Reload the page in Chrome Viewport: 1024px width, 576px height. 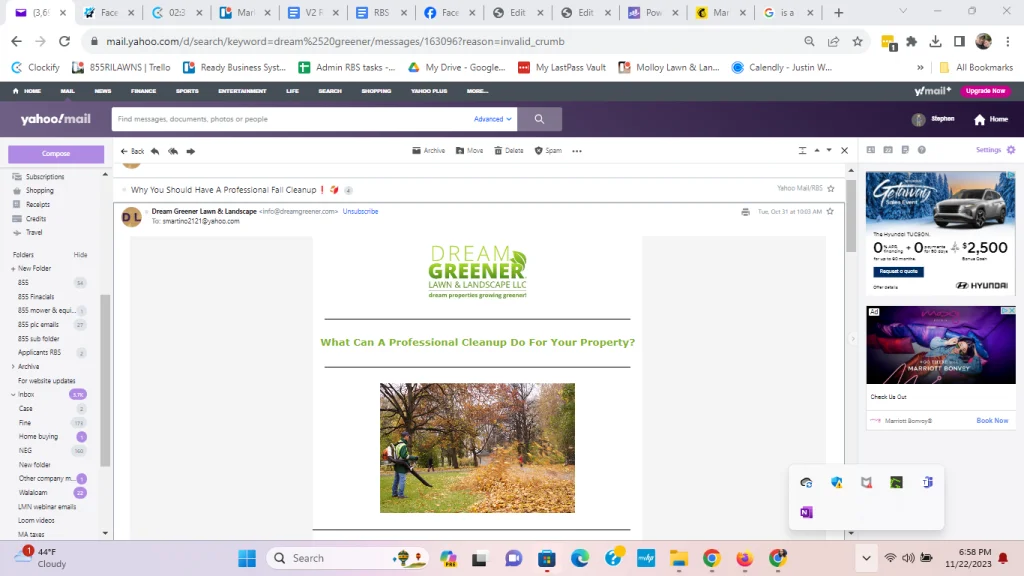click(64, 41)
